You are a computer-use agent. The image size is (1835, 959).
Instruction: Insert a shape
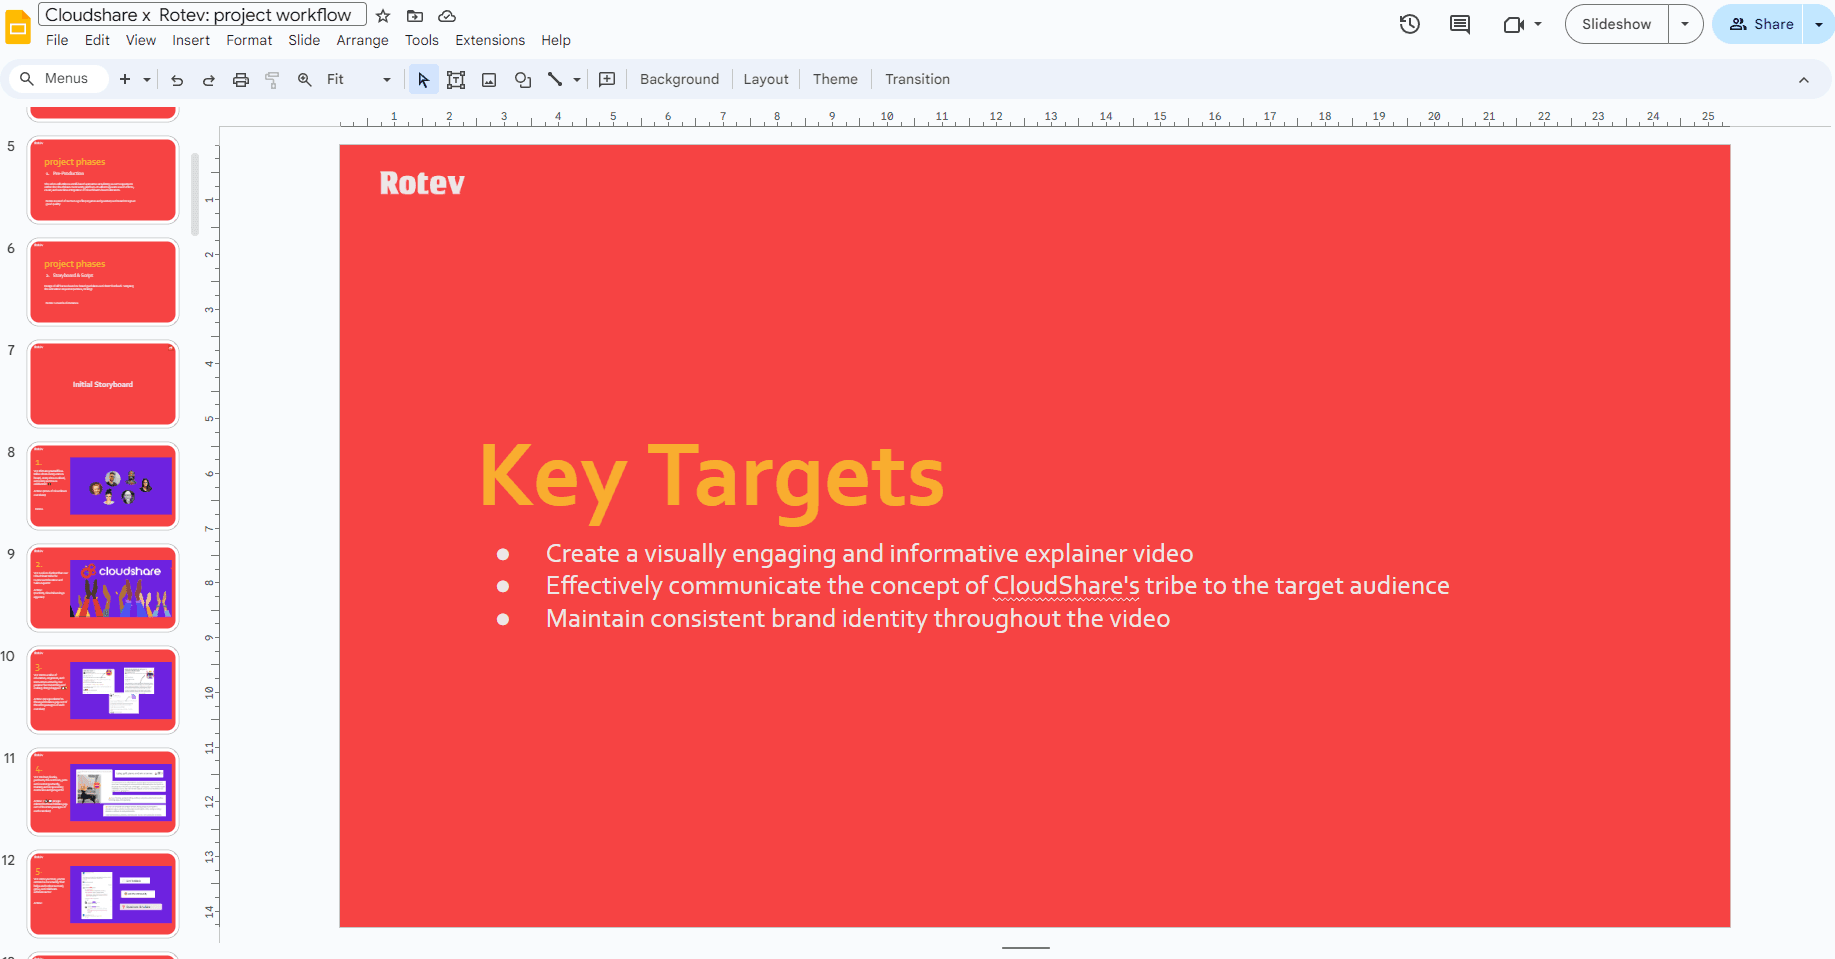pos(523,80)
